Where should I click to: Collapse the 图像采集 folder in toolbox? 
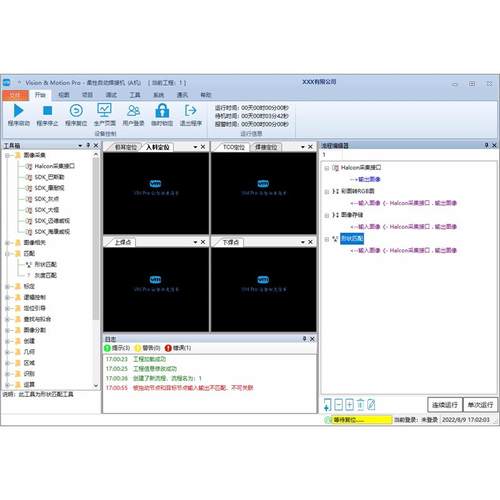[x=7, y=155]
